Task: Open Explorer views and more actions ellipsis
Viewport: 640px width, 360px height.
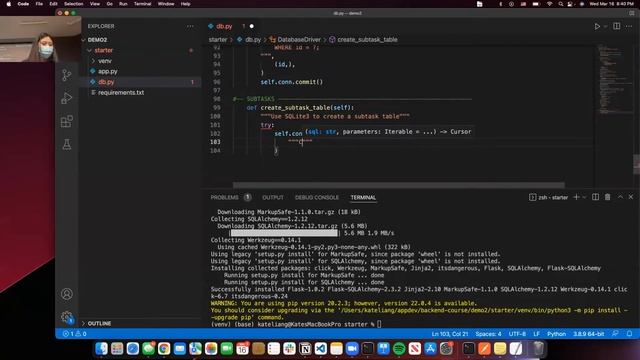Action: pos(190,26)
